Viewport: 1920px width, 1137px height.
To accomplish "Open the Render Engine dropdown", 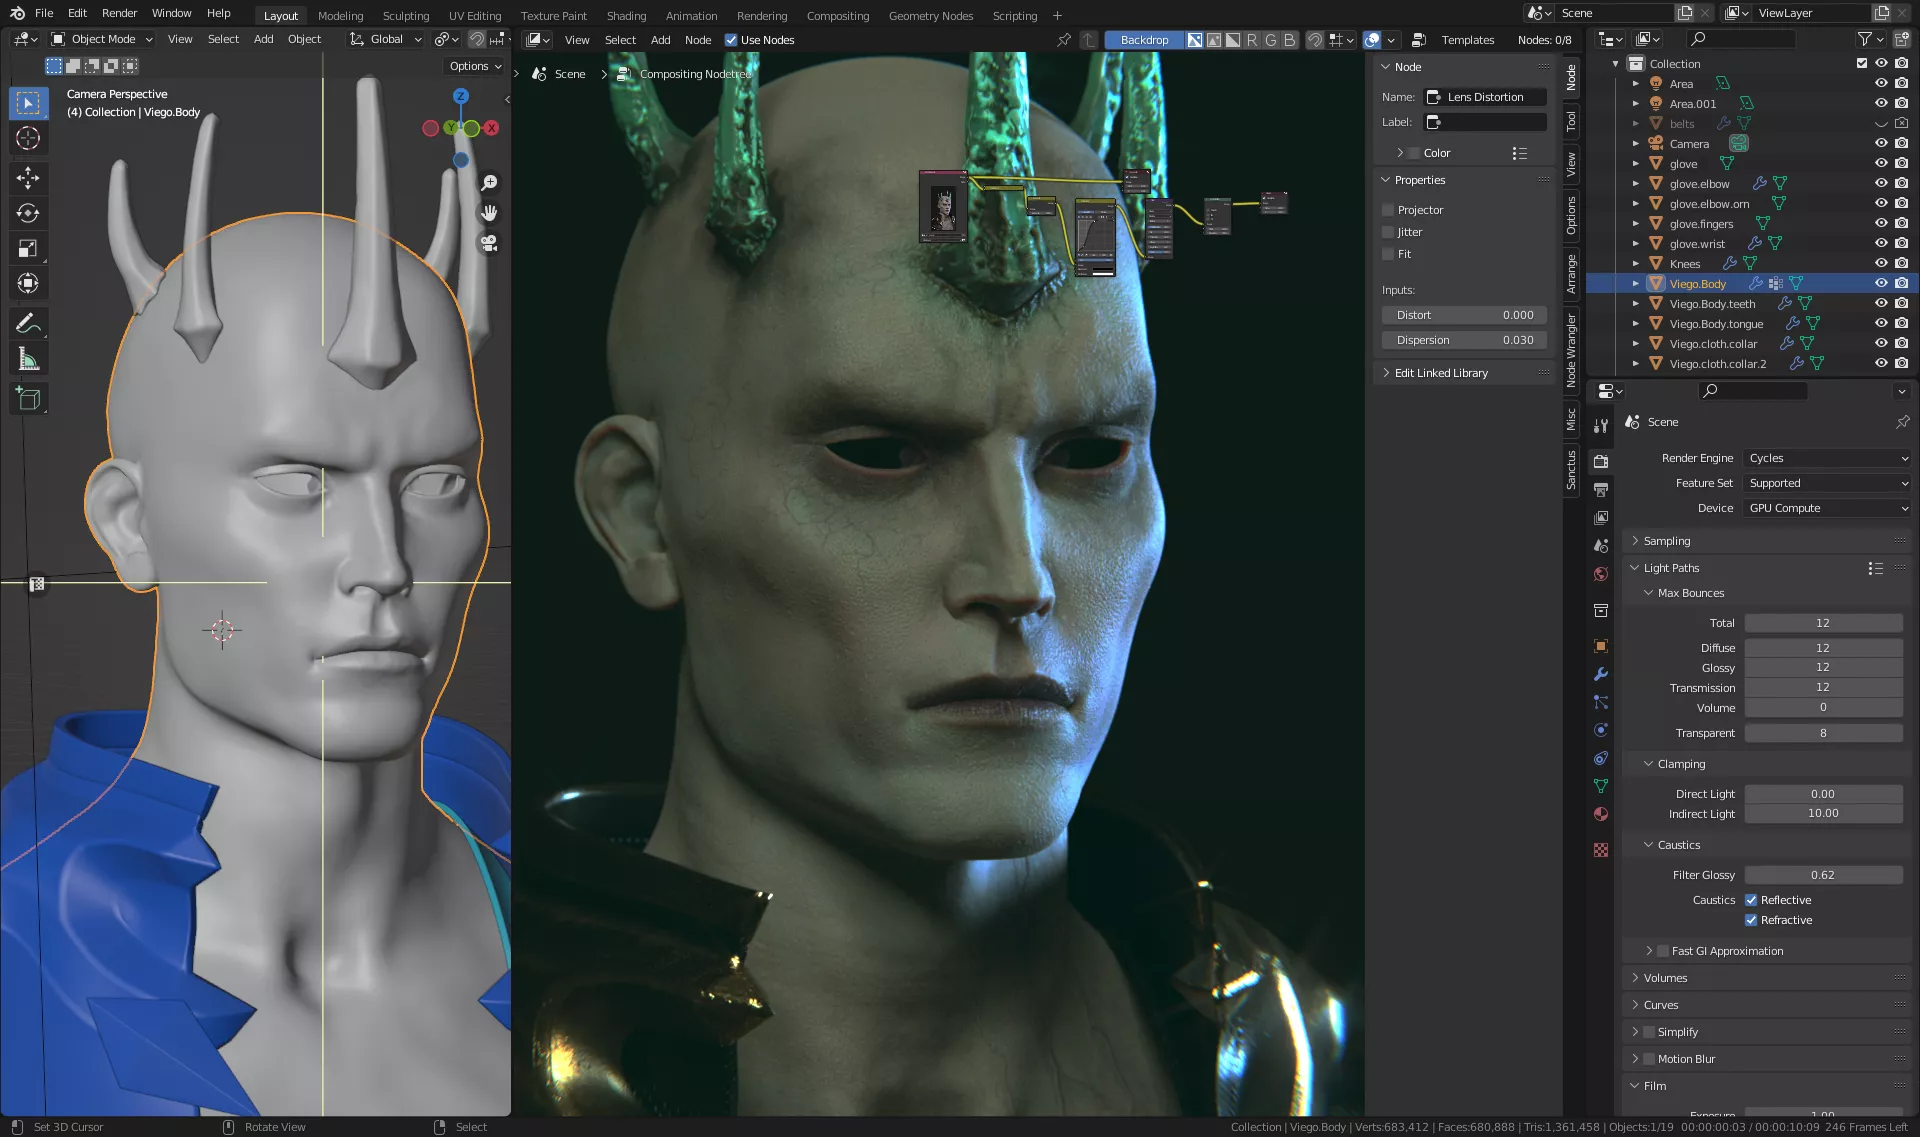I will tap(1827, 458).
